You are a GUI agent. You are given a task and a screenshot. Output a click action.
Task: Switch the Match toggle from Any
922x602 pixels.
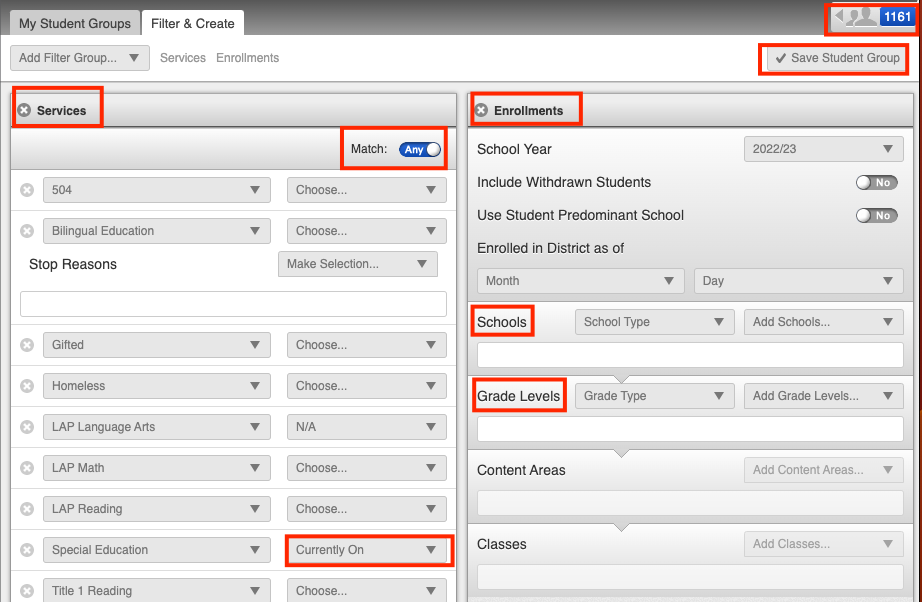[419, 148]
